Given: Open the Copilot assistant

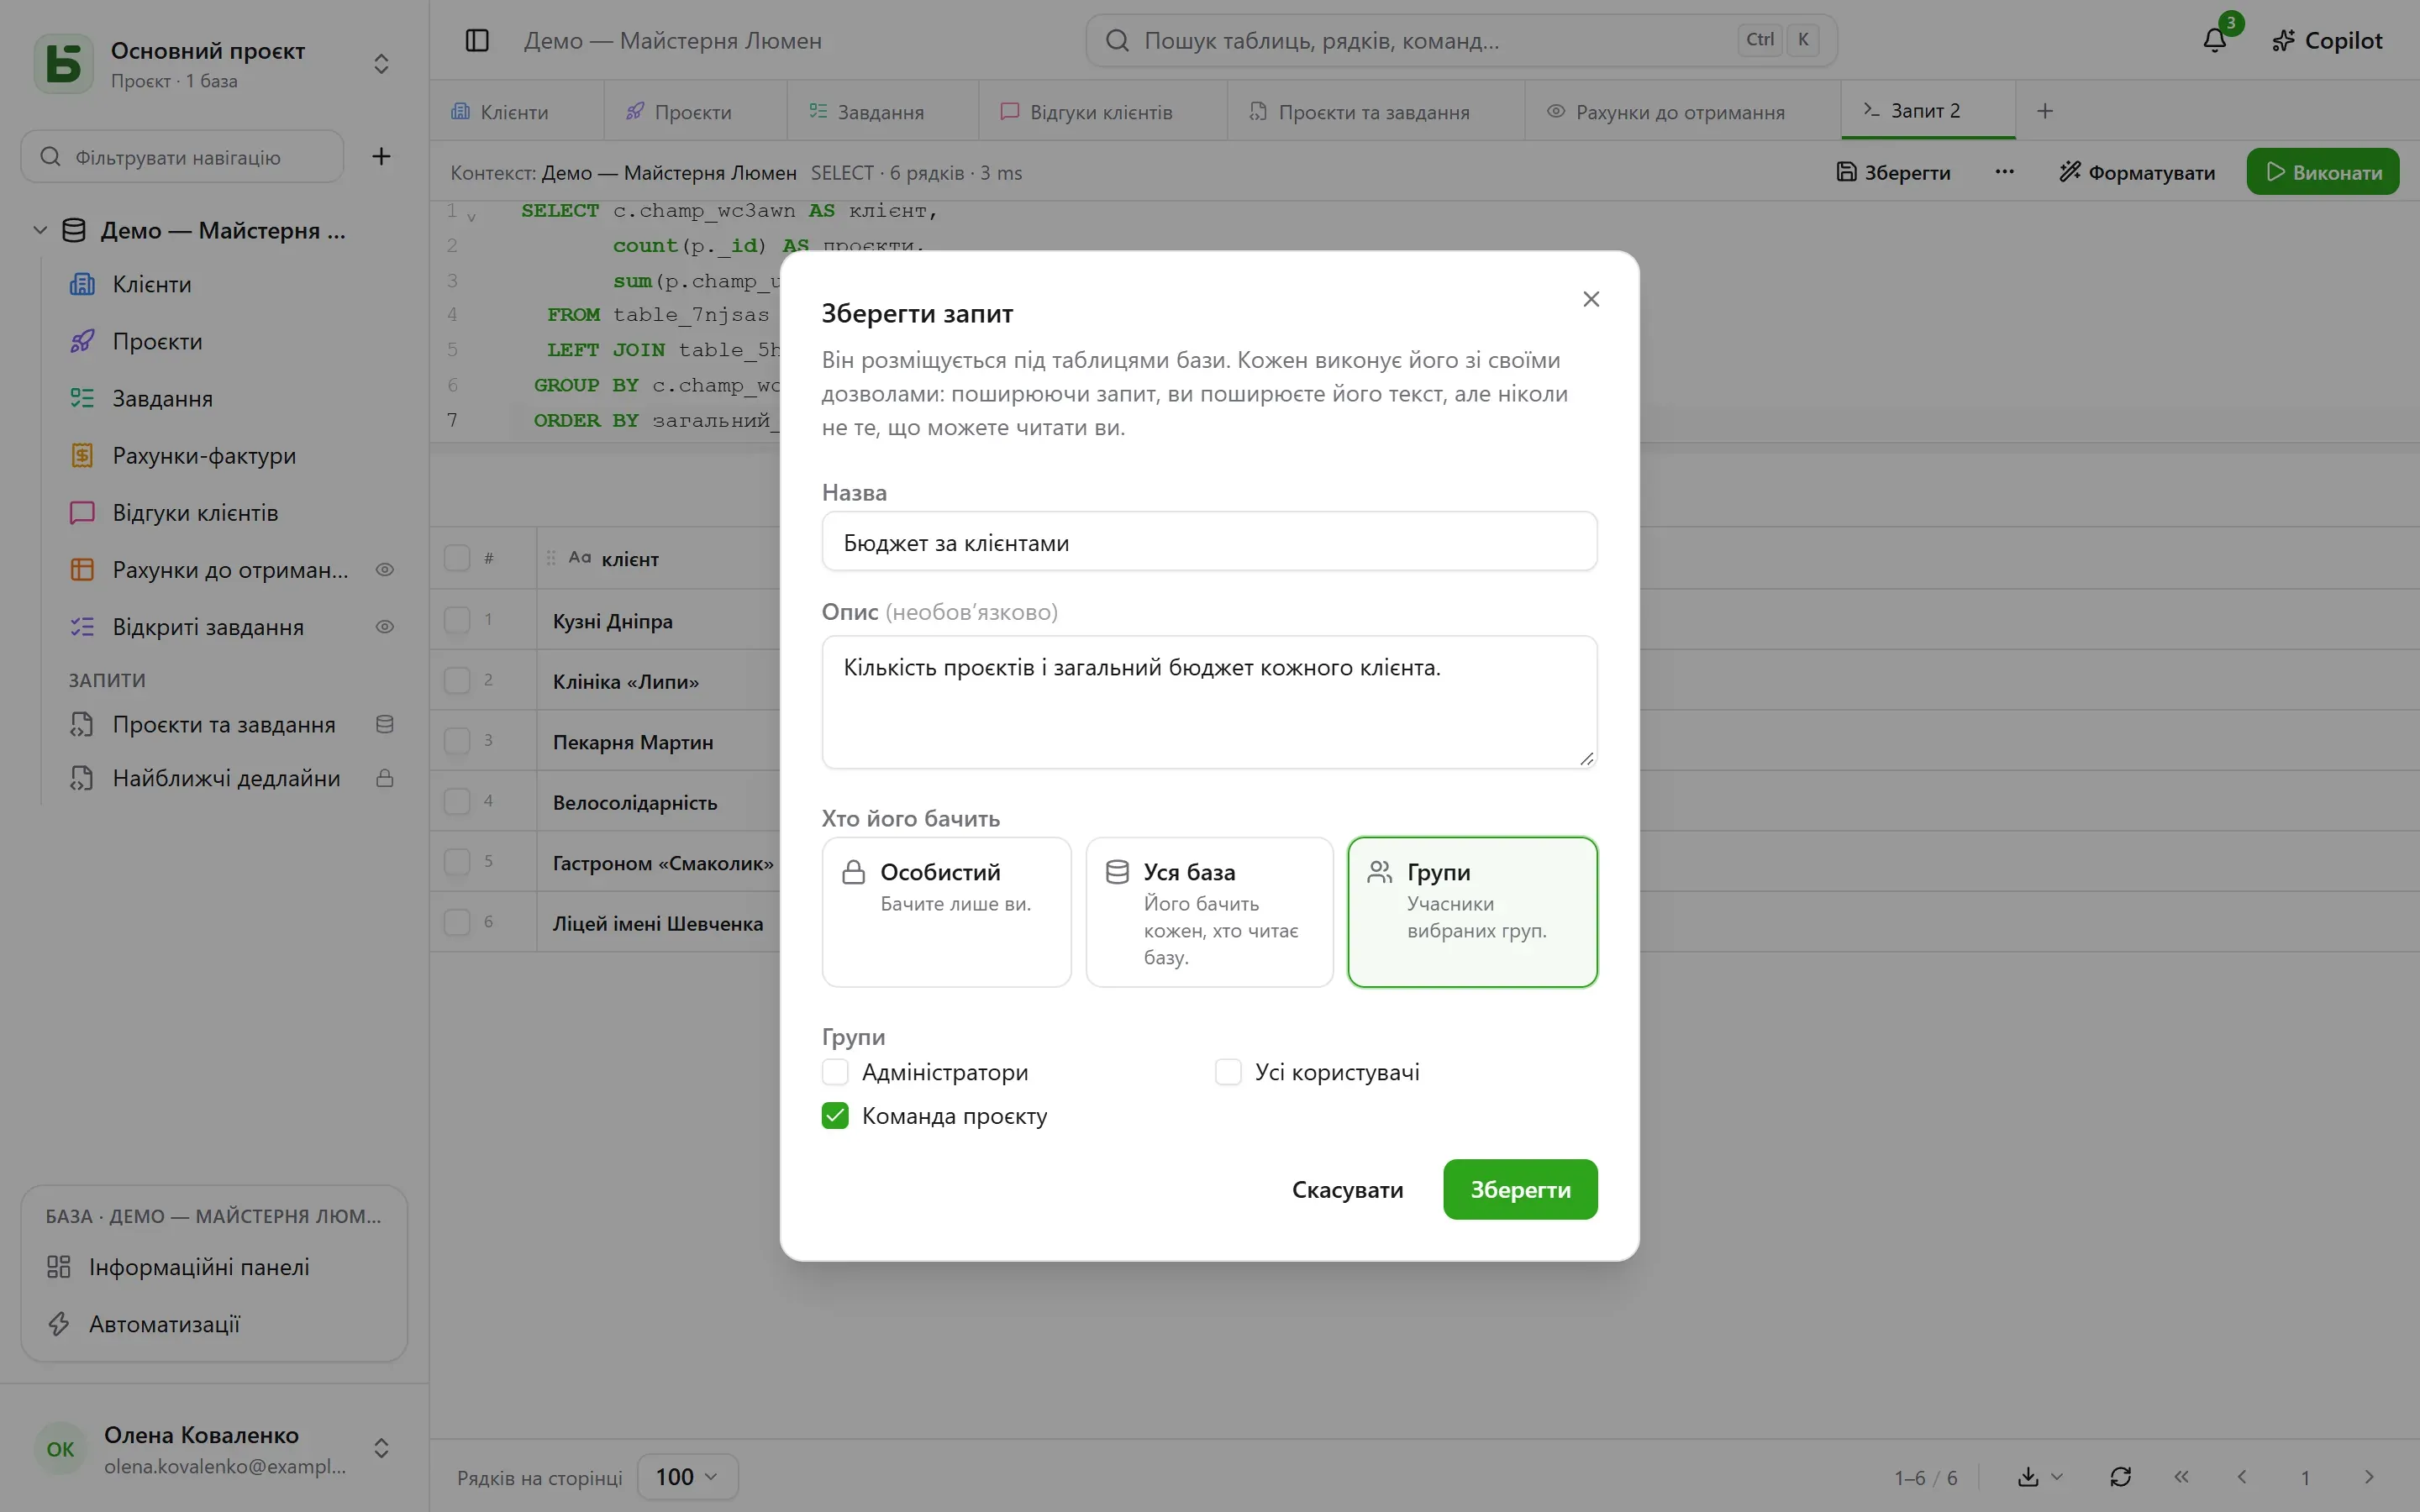Looking at the screenshot, I should pyautogui.click(x=2327, y=40).
